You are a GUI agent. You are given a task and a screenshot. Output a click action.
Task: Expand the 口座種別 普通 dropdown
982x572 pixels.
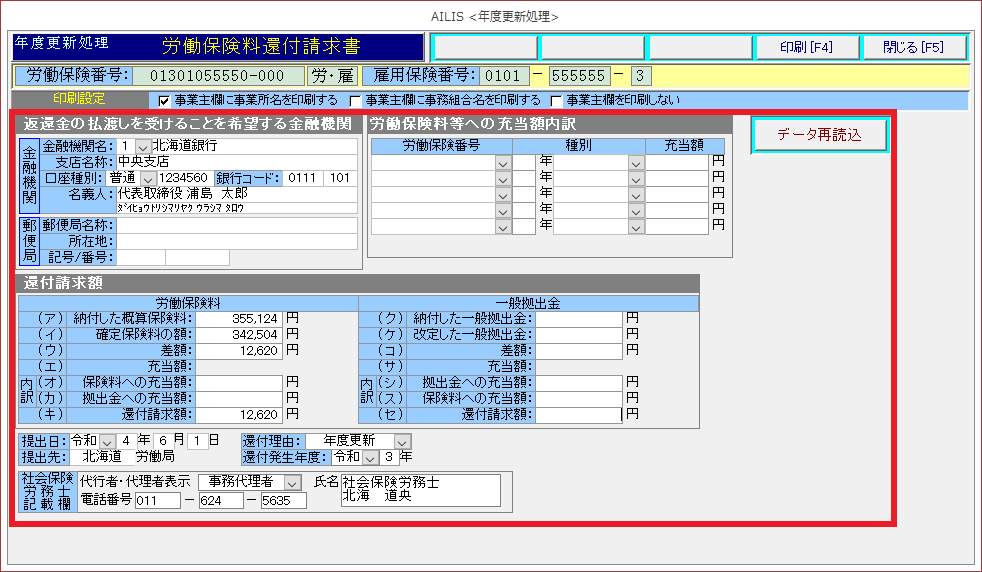coord(148,178)
